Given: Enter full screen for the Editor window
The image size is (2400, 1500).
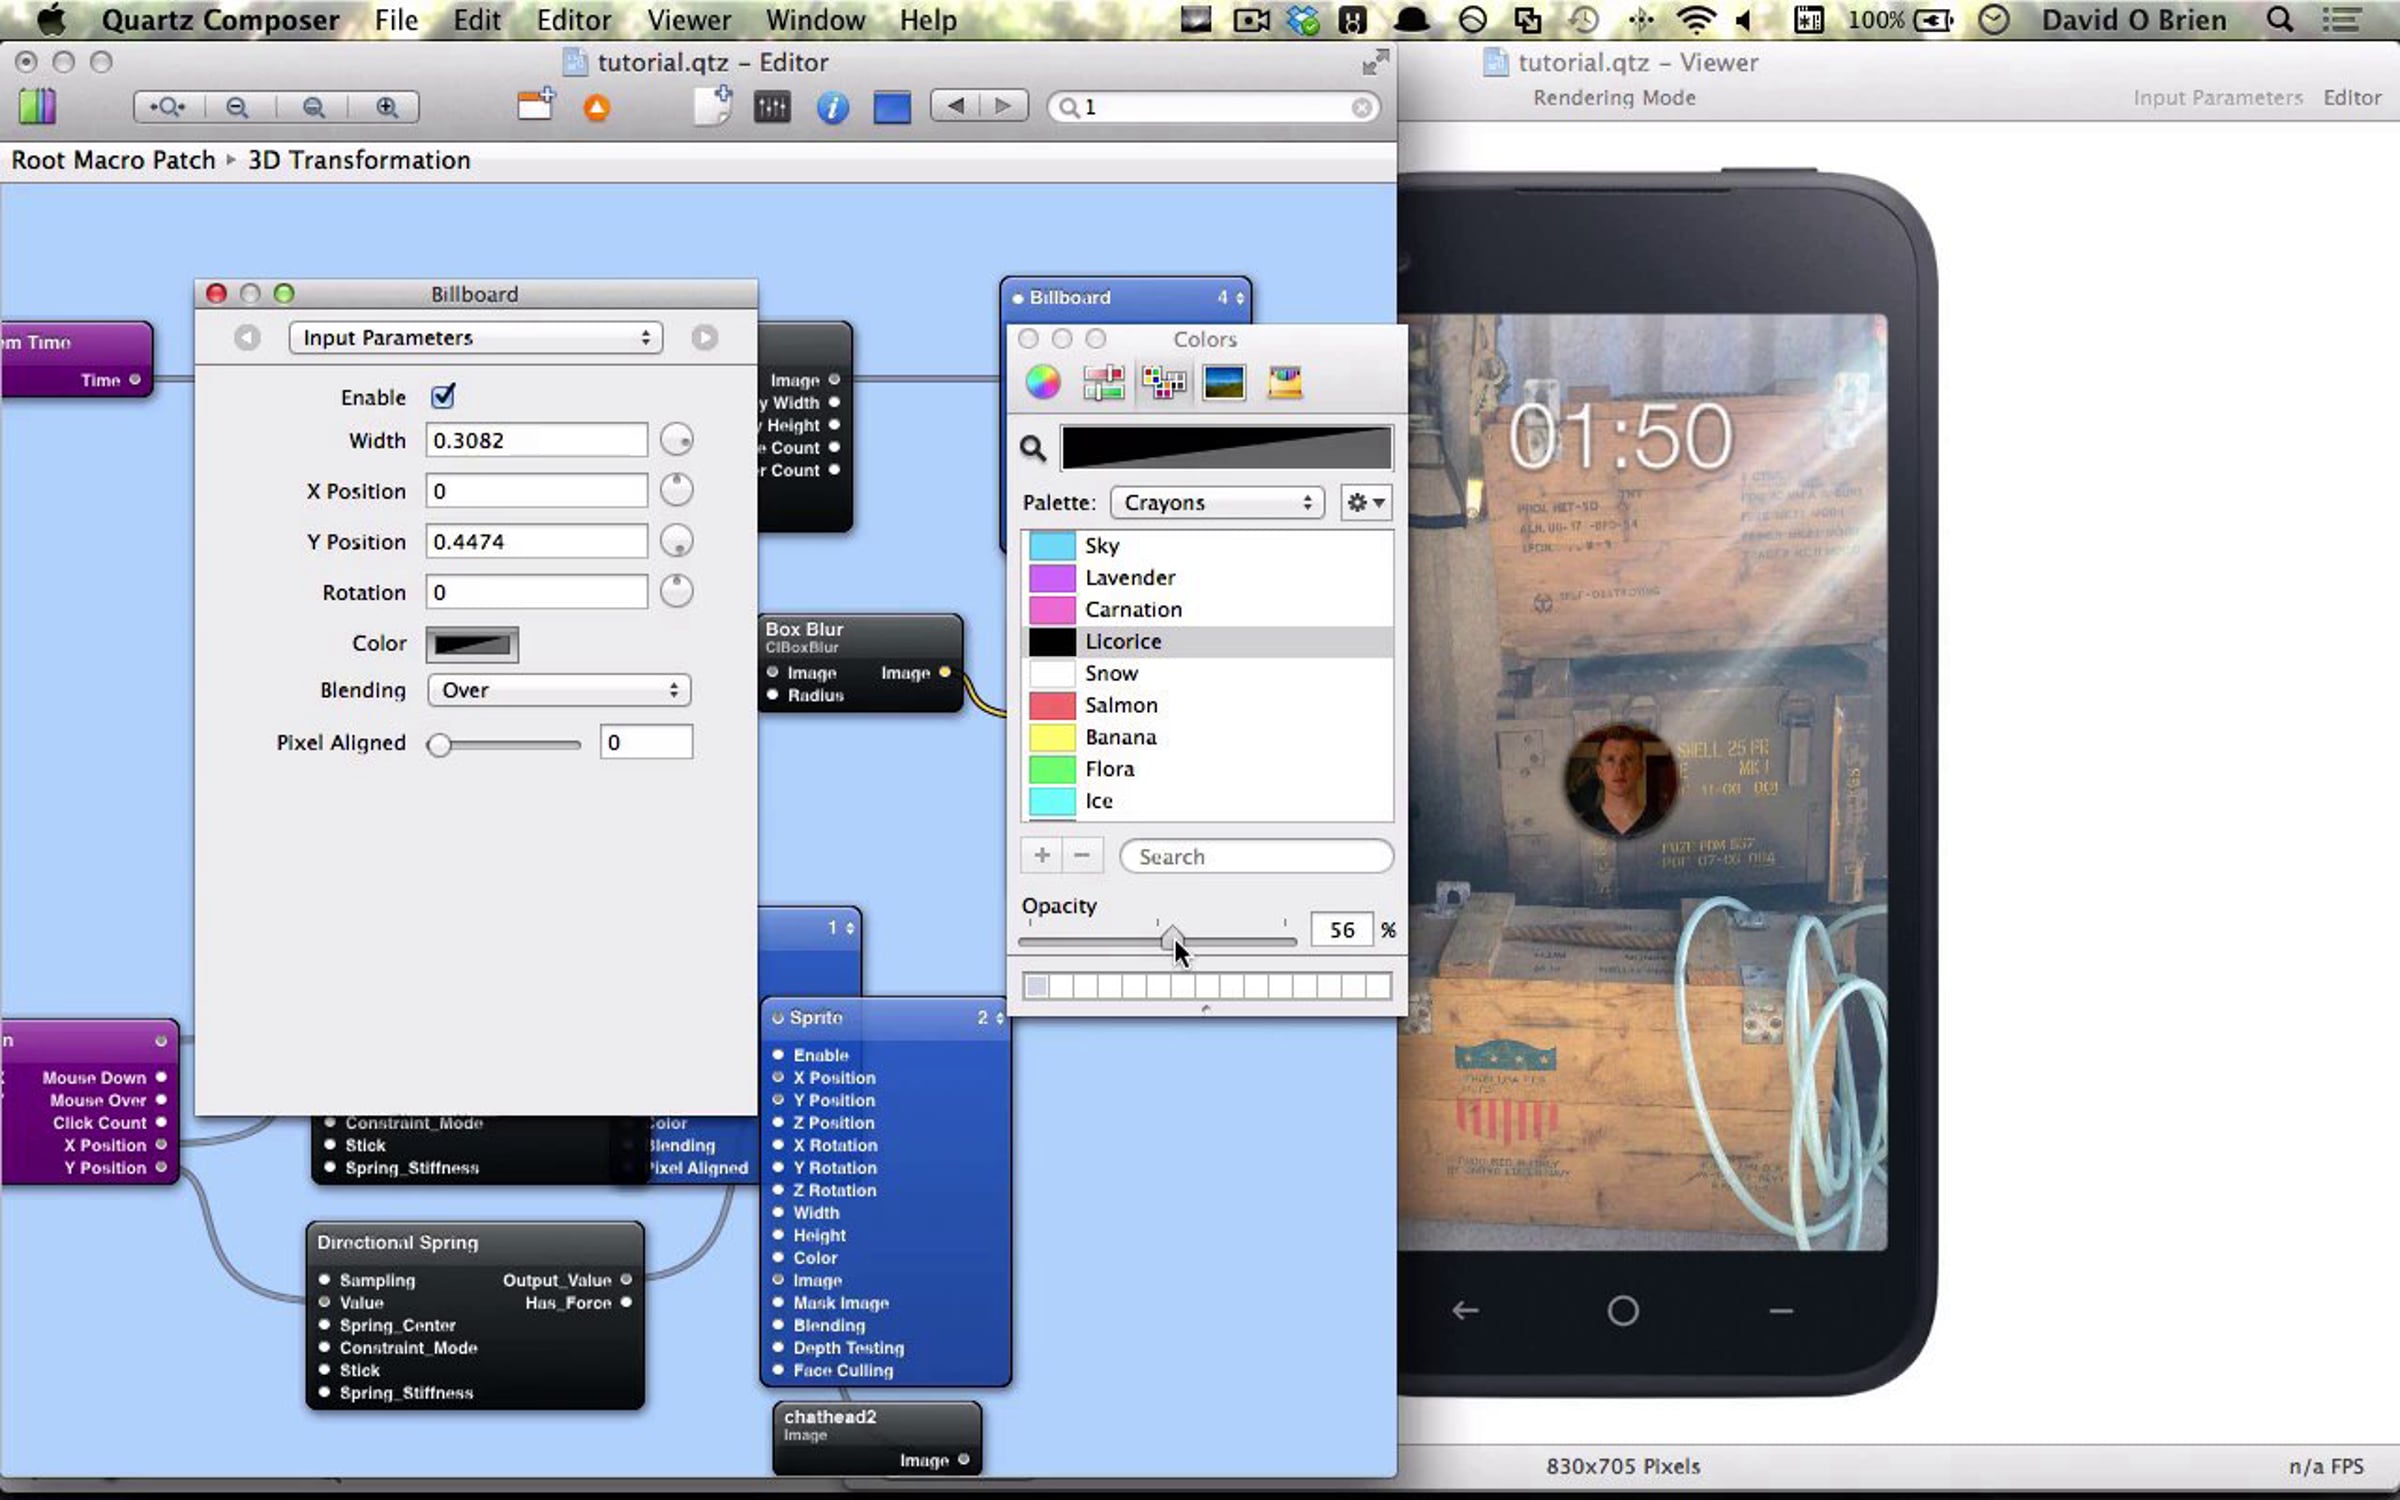Looking at the screenshot, I should 1375,62.
